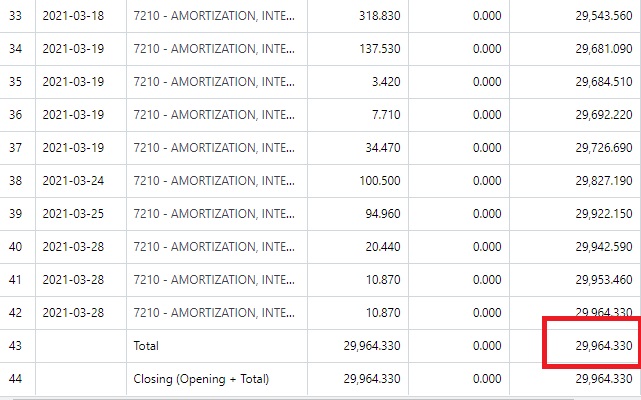Select Closing debit amount 29,964.330 in row 44

[x=372, y=379]
